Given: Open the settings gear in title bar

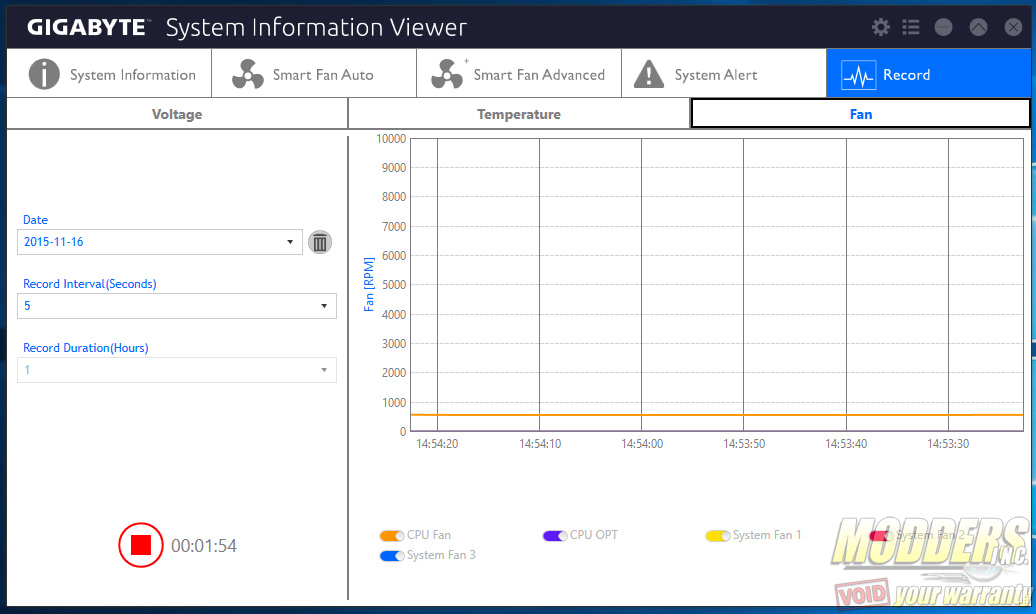Looking at the screenshot, I should pyautogui.click(x=880, y=27).
